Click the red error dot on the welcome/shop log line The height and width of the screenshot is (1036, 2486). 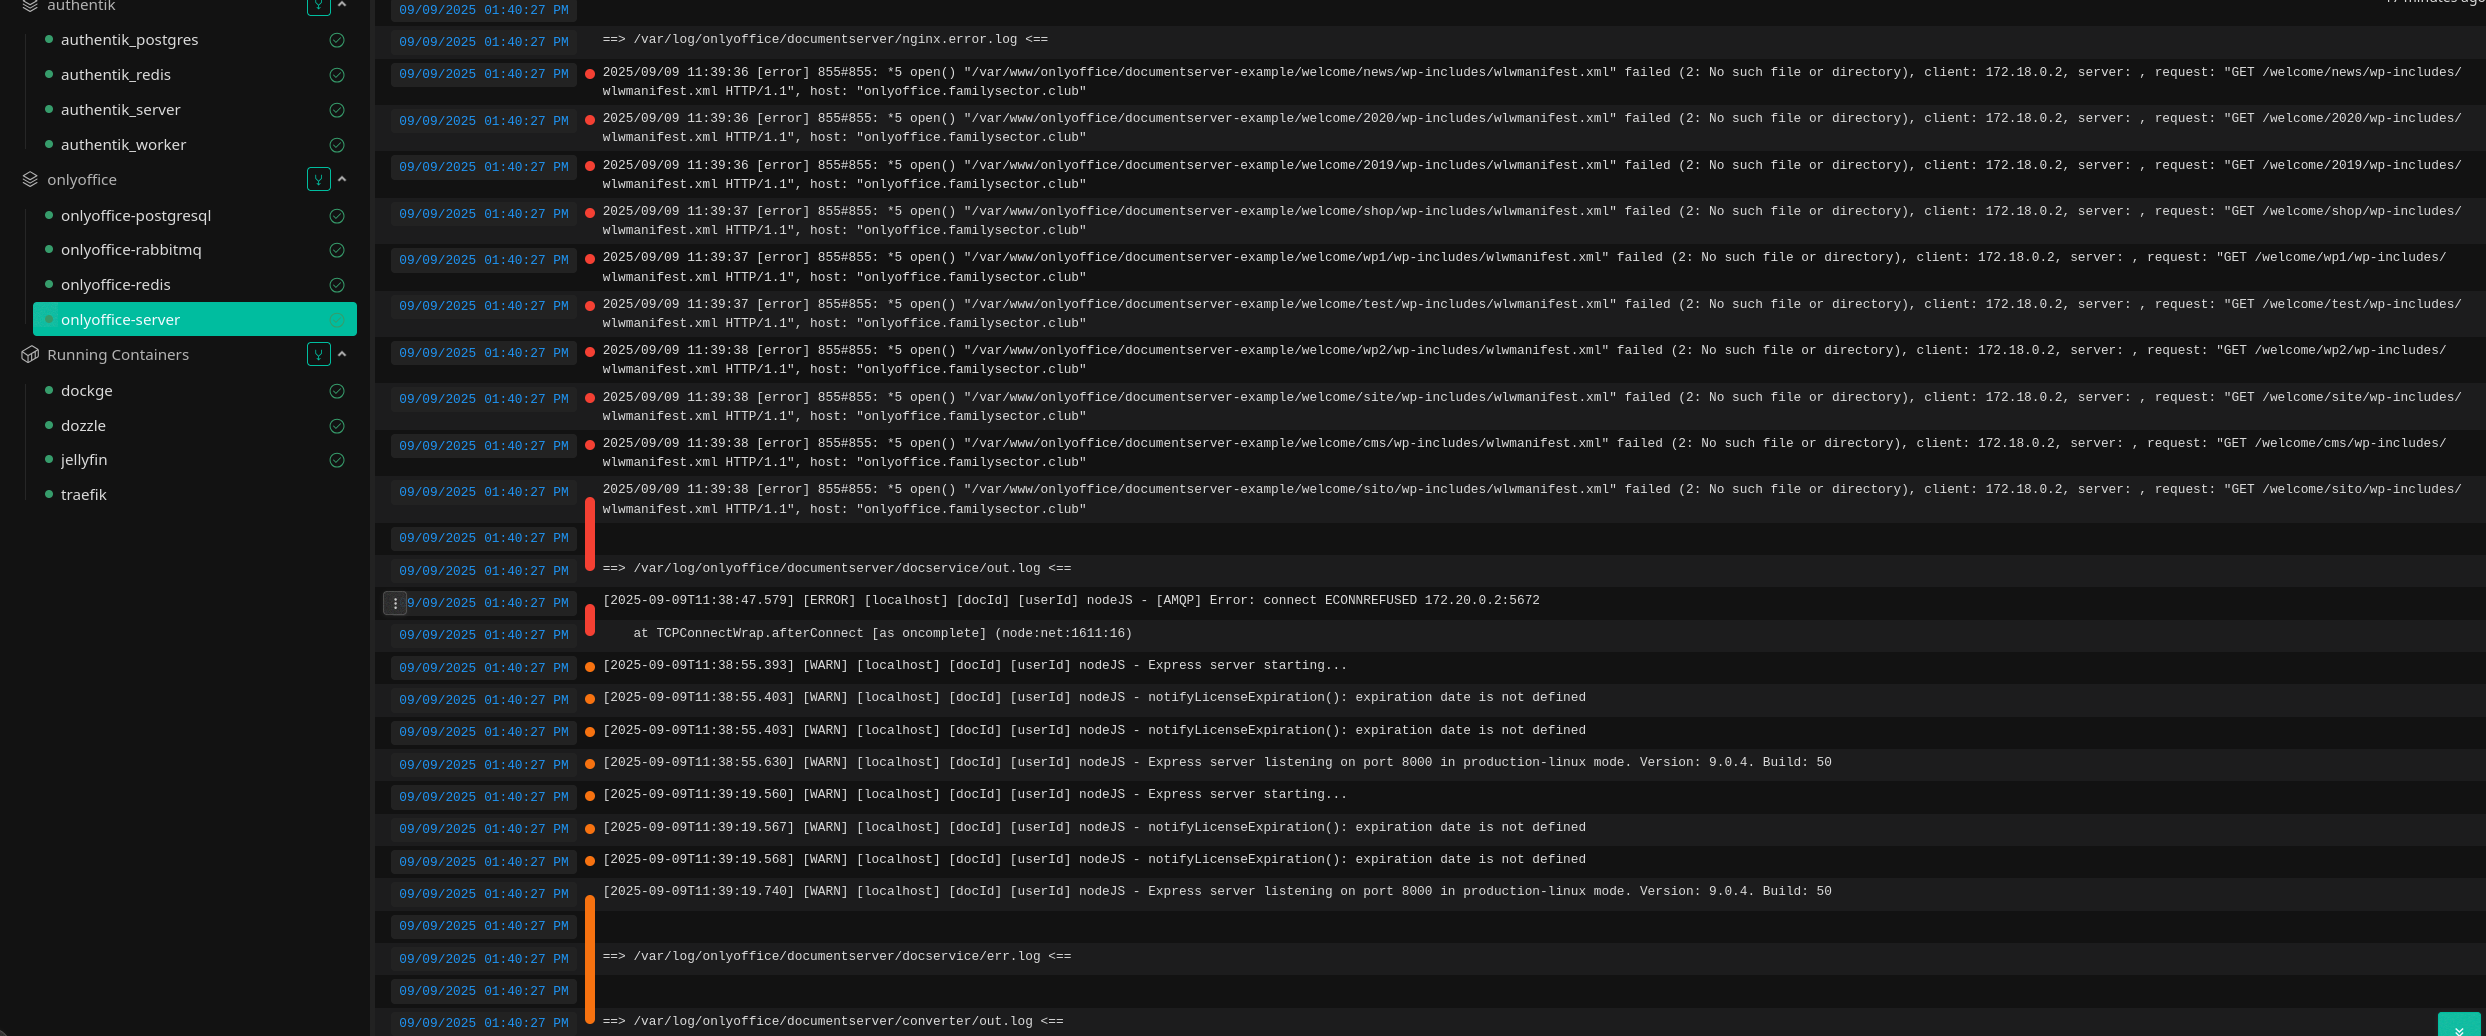coord(590,213)
